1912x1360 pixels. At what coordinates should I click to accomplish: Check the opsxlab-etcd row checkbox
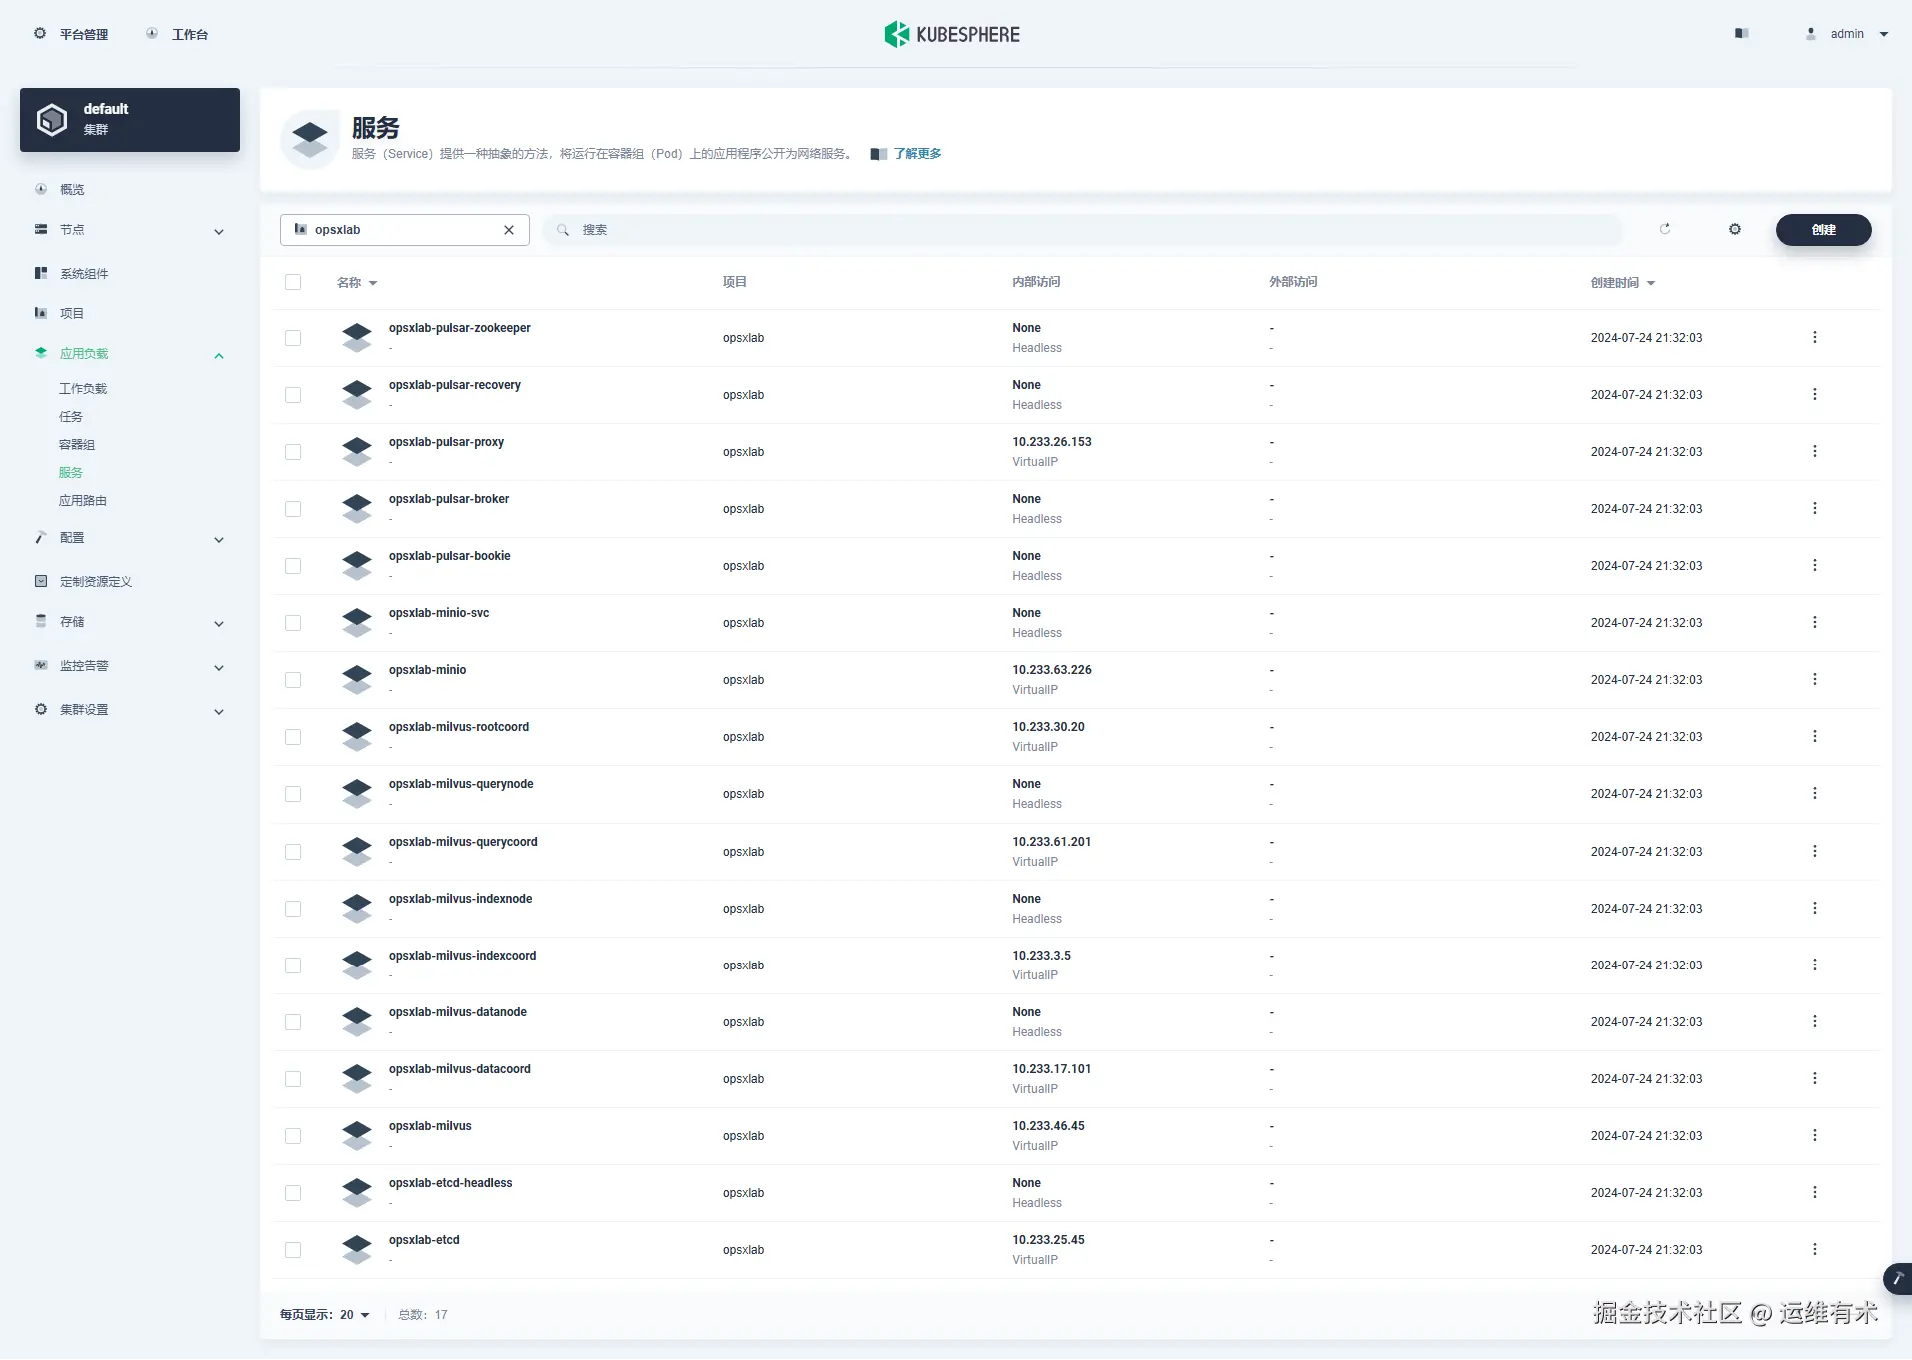click(x=293, y=1250)
